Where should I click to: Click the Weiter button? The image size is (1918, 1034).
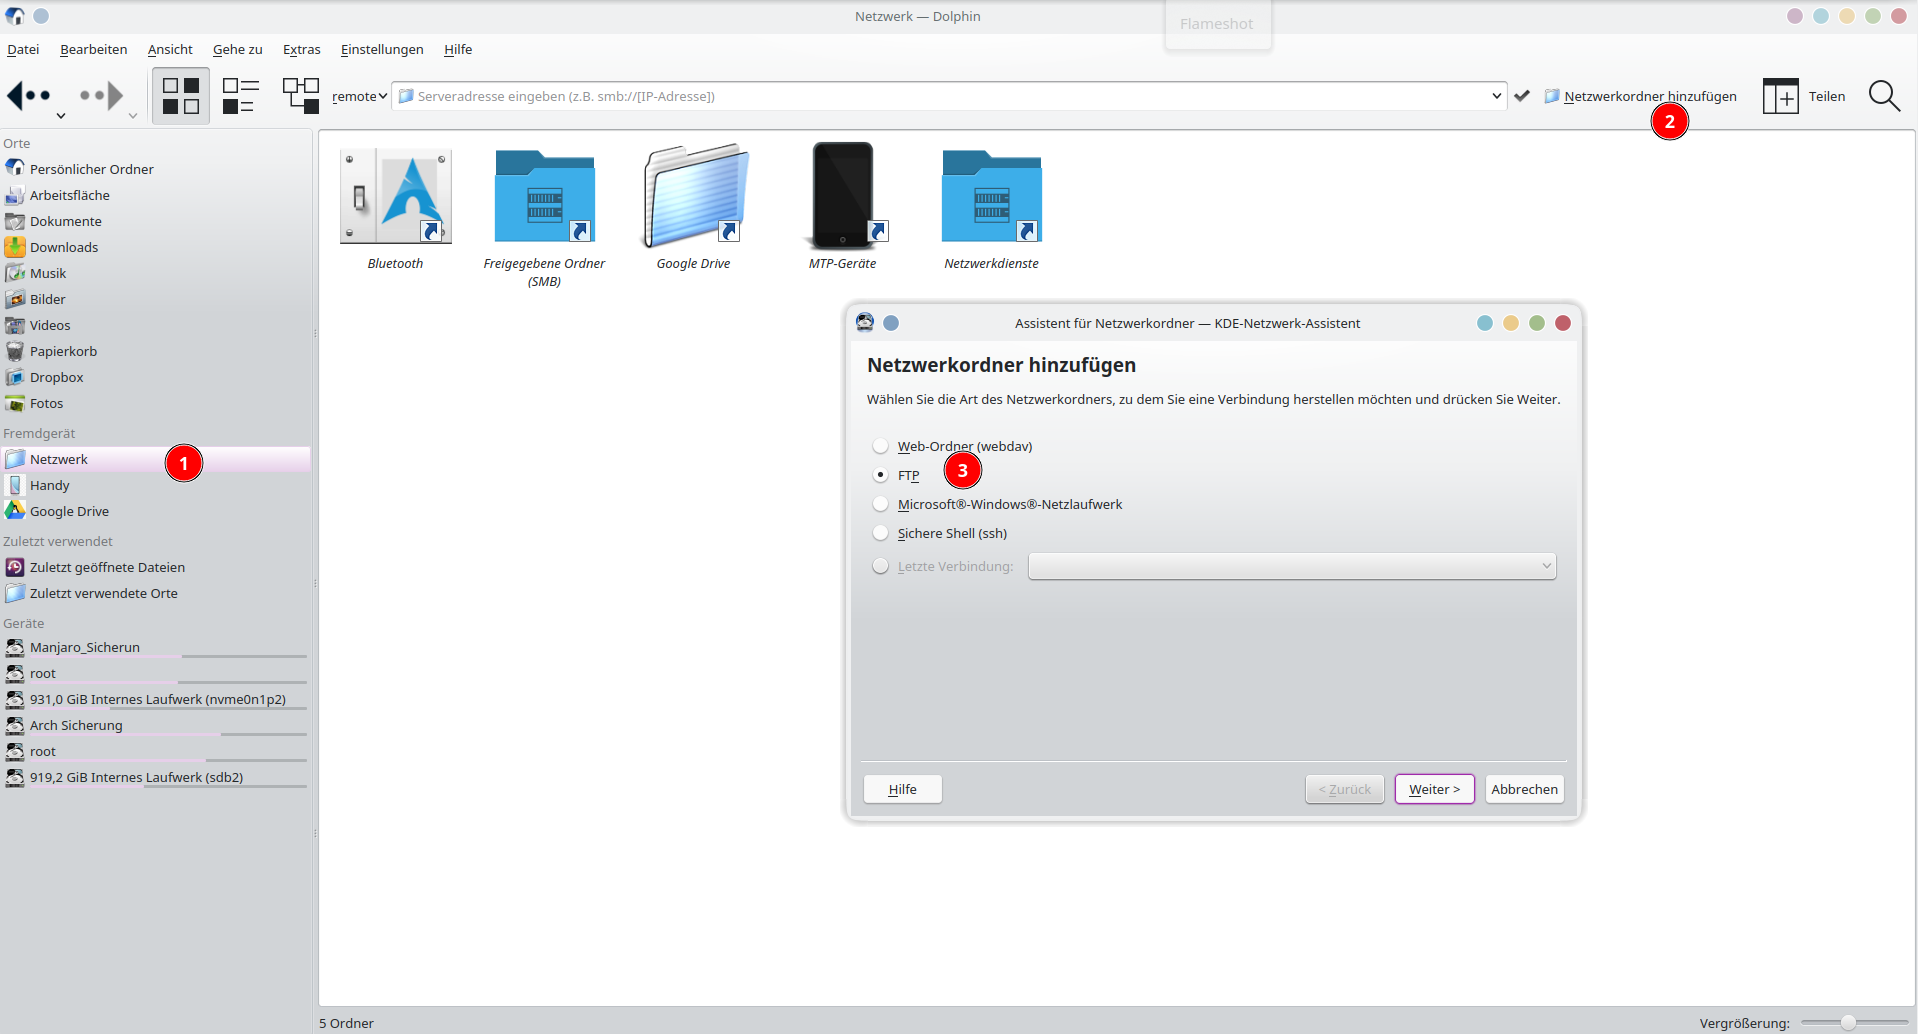[x=1434, y=789]
